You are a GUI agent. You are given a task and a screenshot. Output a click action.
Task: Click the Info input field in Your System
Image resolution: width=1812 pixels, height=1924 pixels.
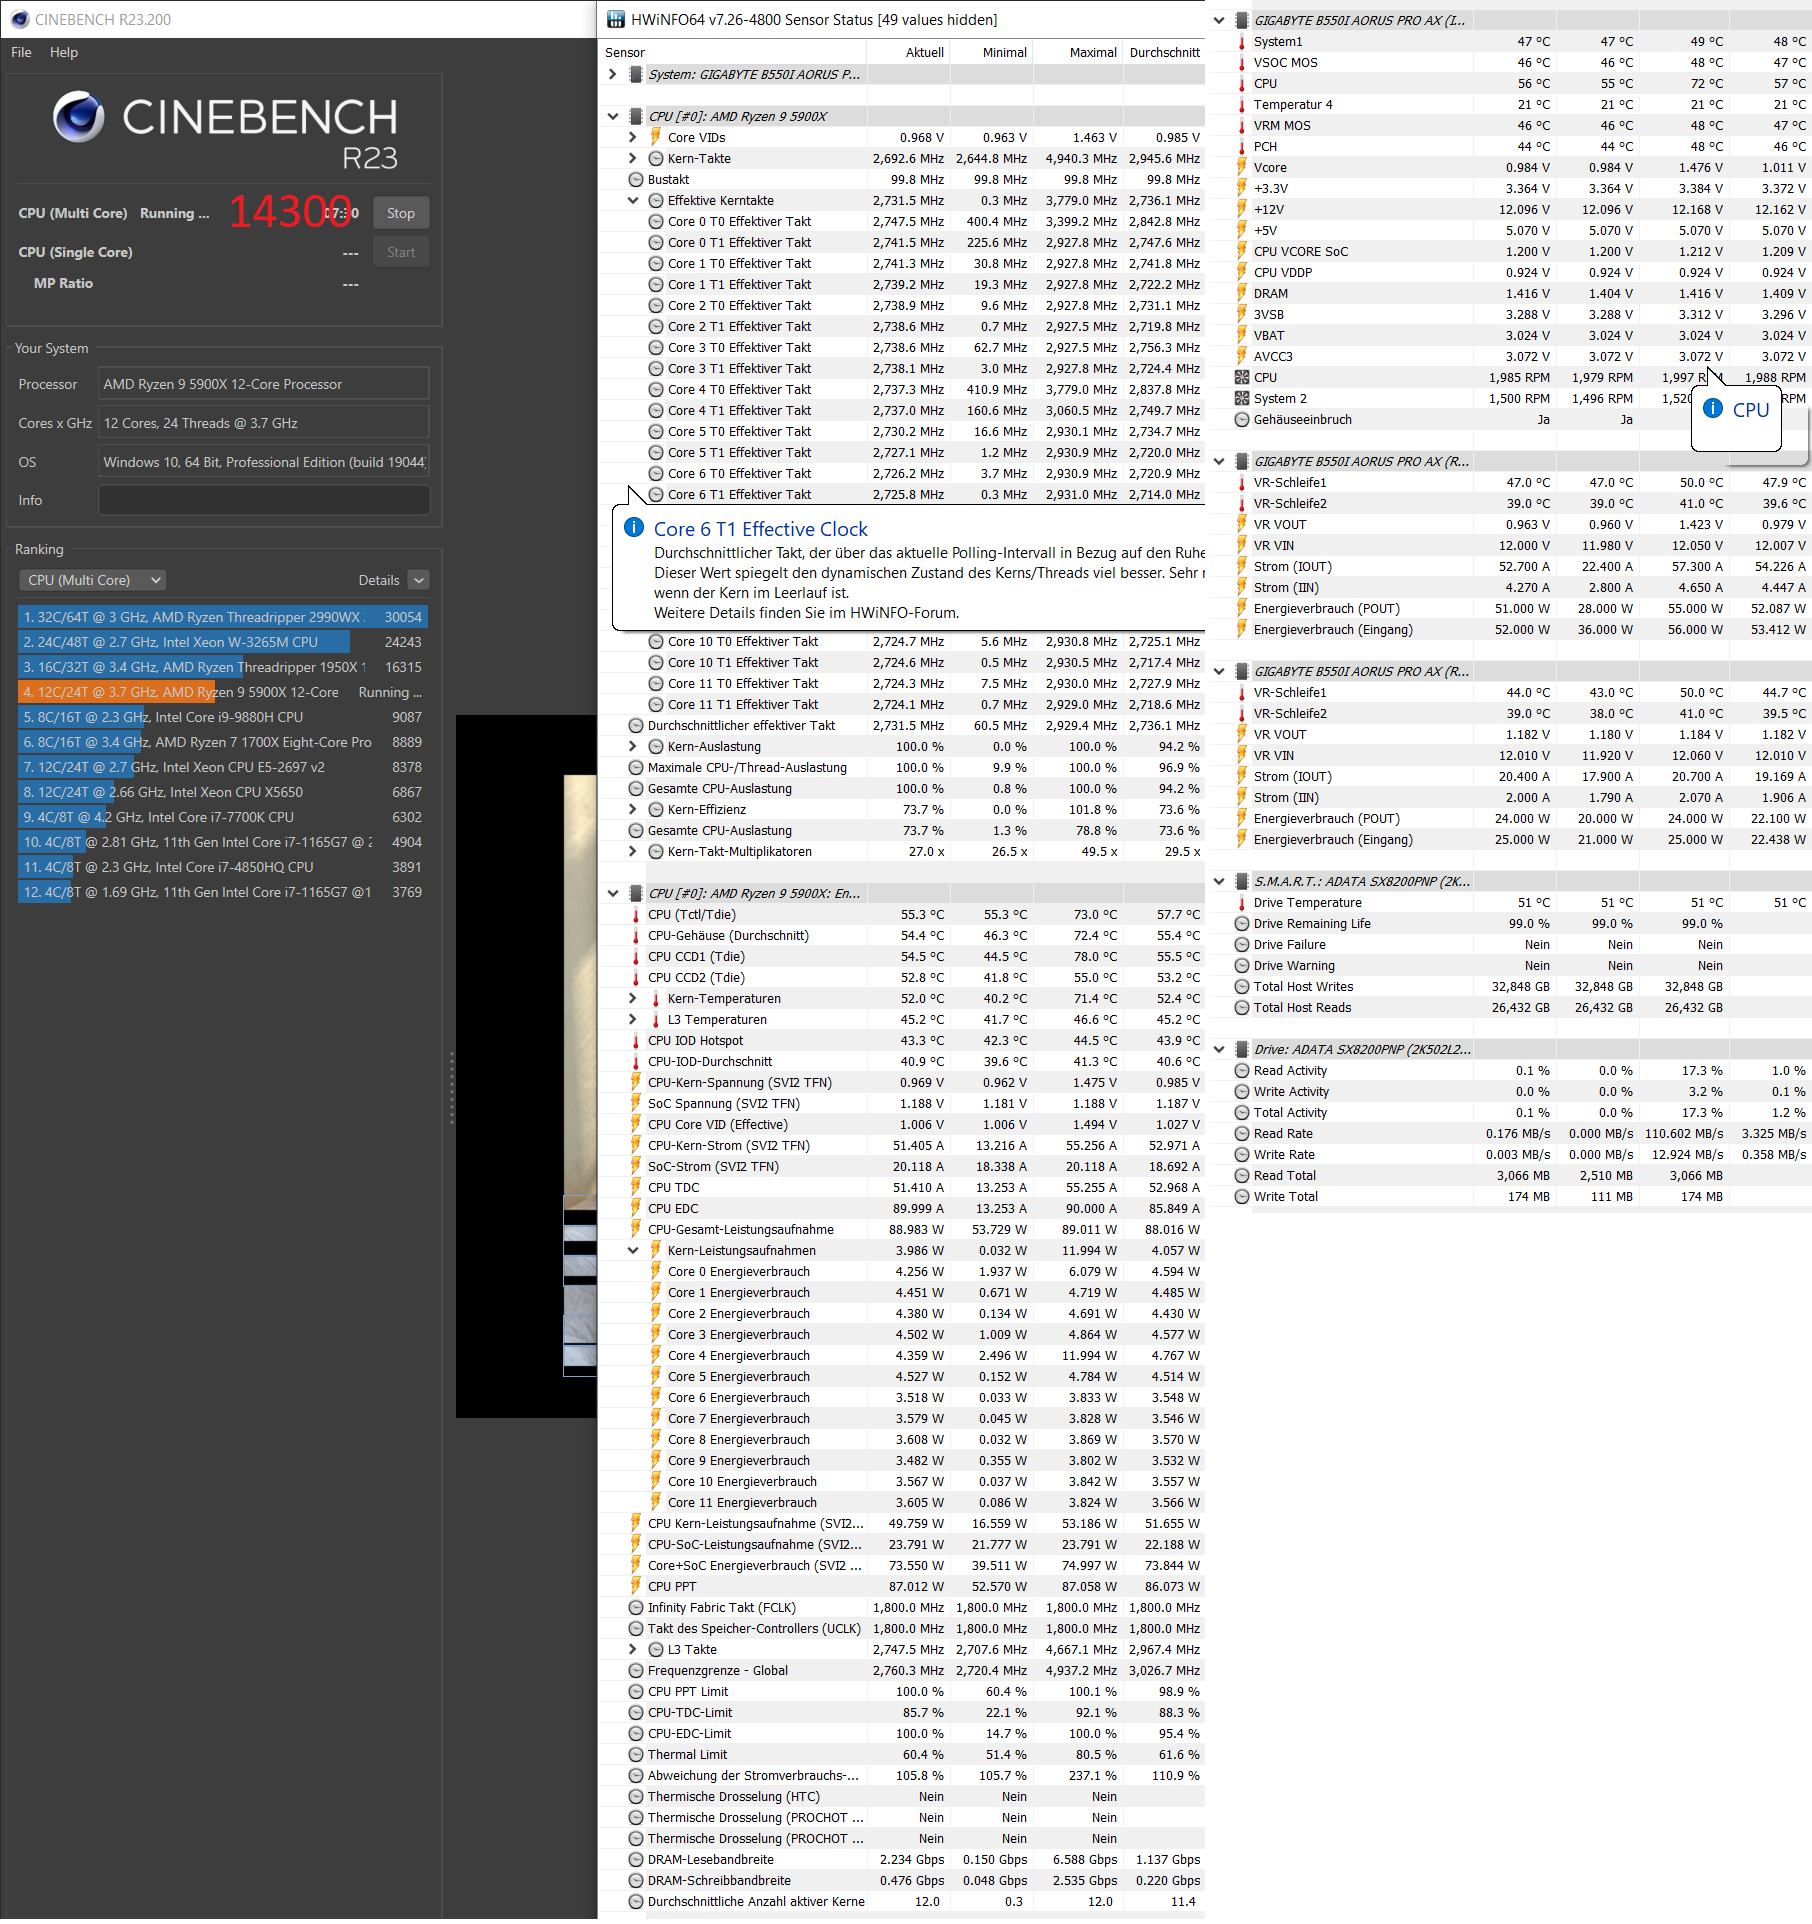(x=264, y=500)
